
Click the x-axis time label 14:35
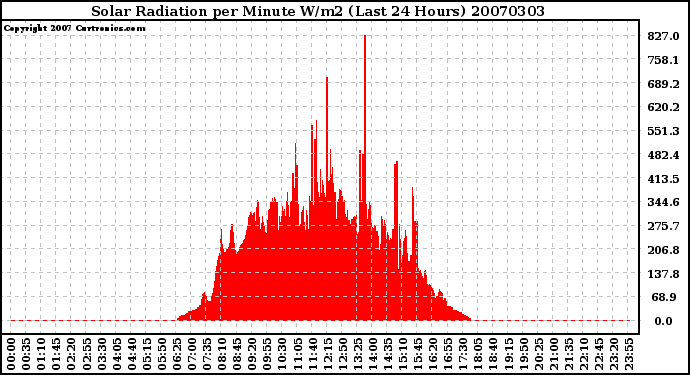[x=388, y=354]
